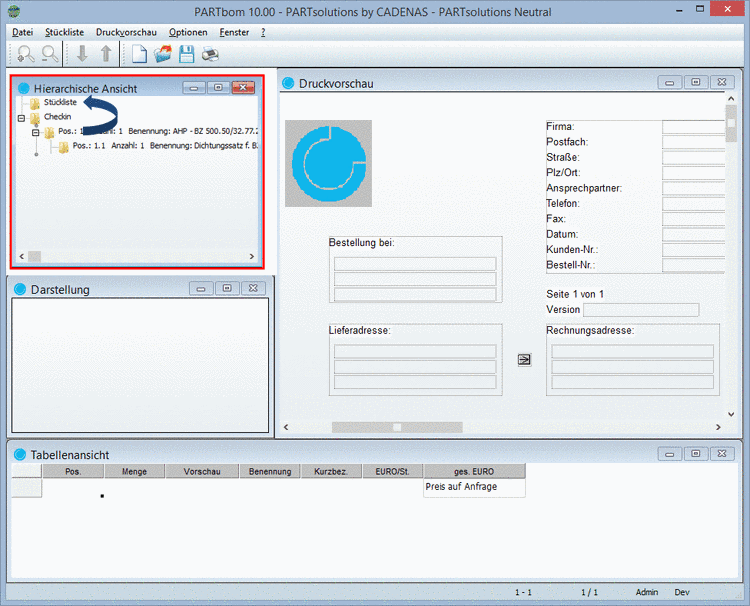Click Druckvorschau horizontal scrollbar thumb

pos(397,427)
